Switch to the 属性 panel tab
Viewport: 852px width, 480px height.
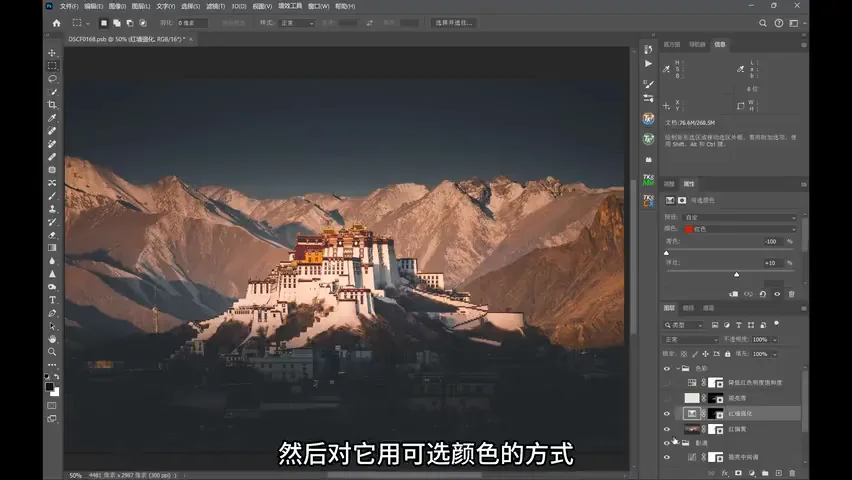coord(689,184)
